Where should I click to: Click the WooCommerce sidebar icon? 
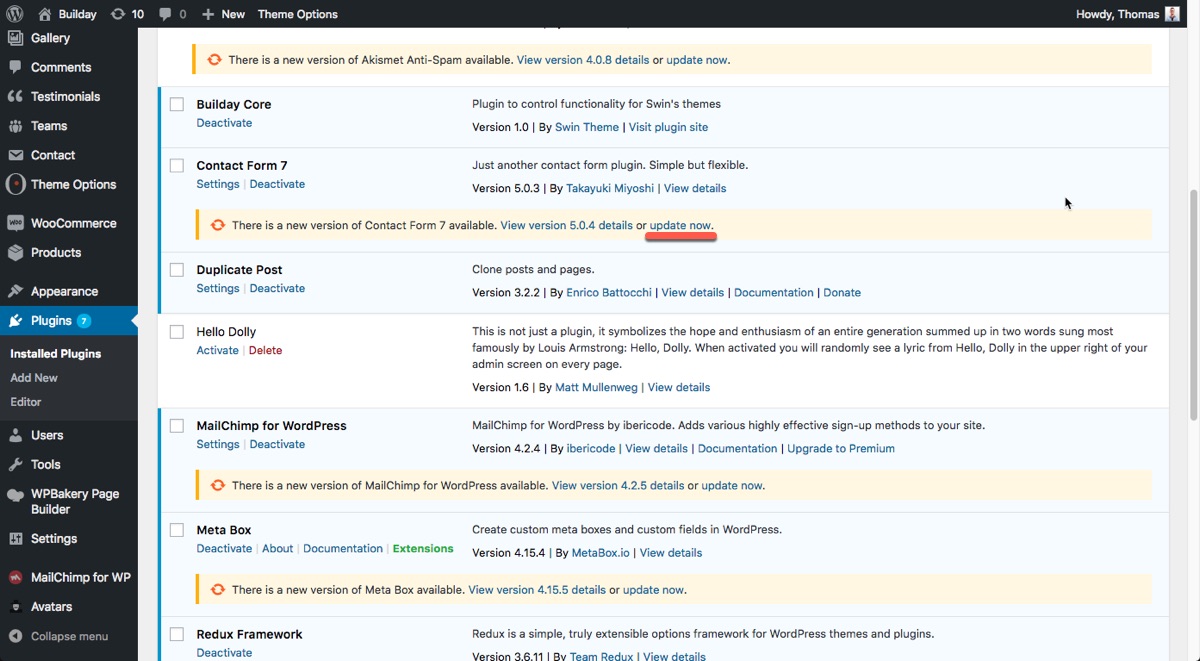pos(15,223)
